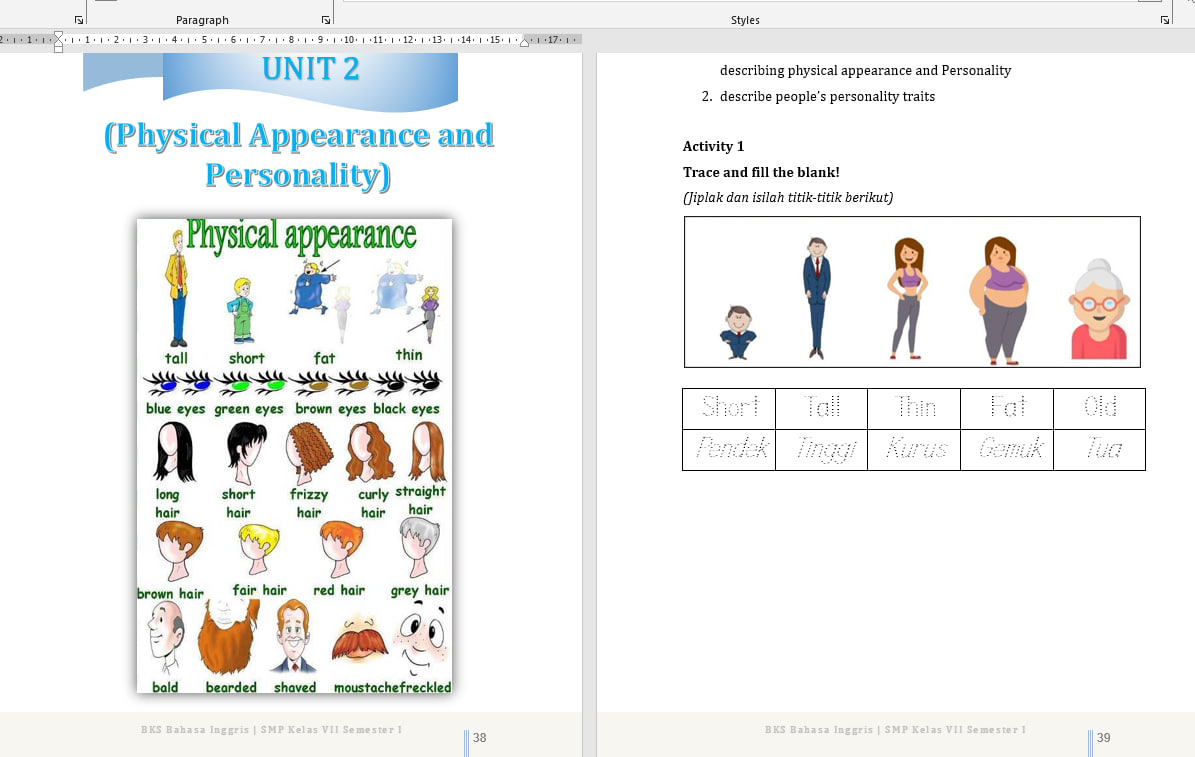Click the page 38 footer text
Viewport: 1195px width, 757px height.
tap(271, 730)
